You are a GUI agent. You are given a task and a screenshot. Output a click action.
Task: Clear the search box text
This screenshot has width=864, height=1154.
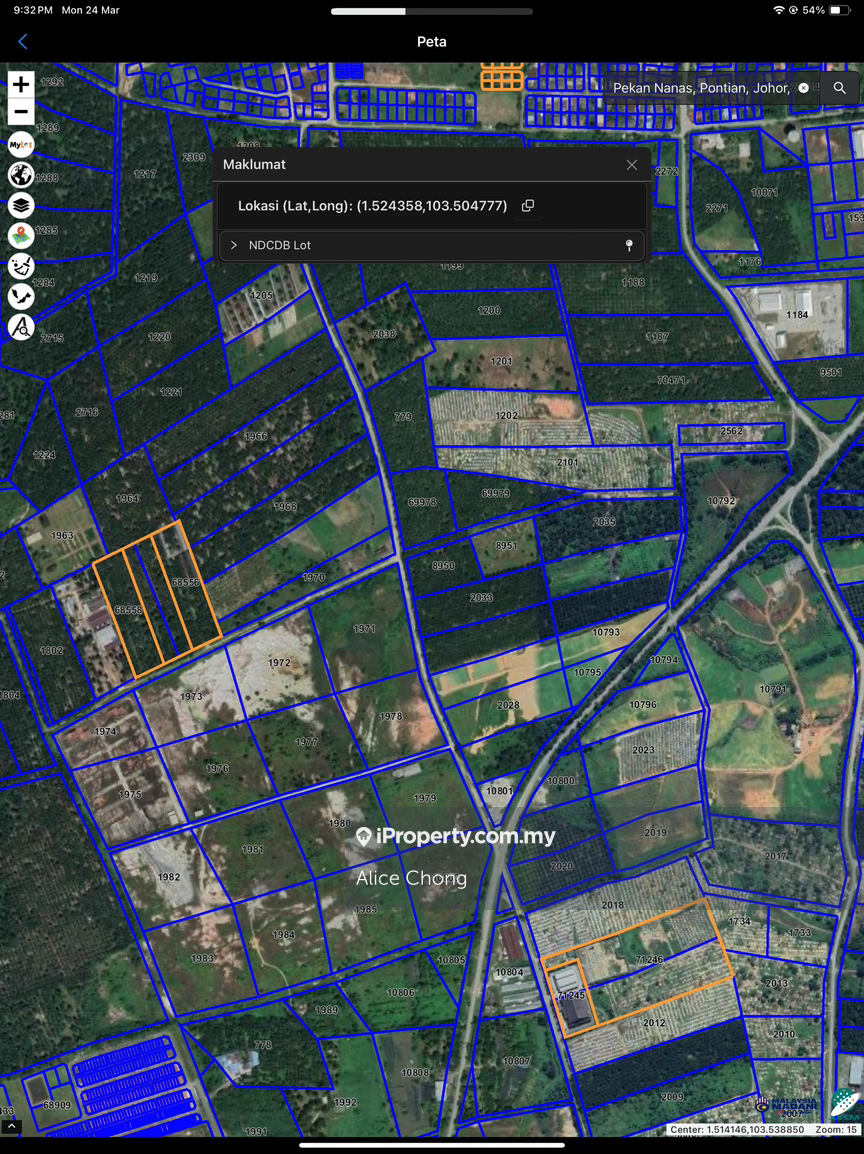click(x=804, y=88)
